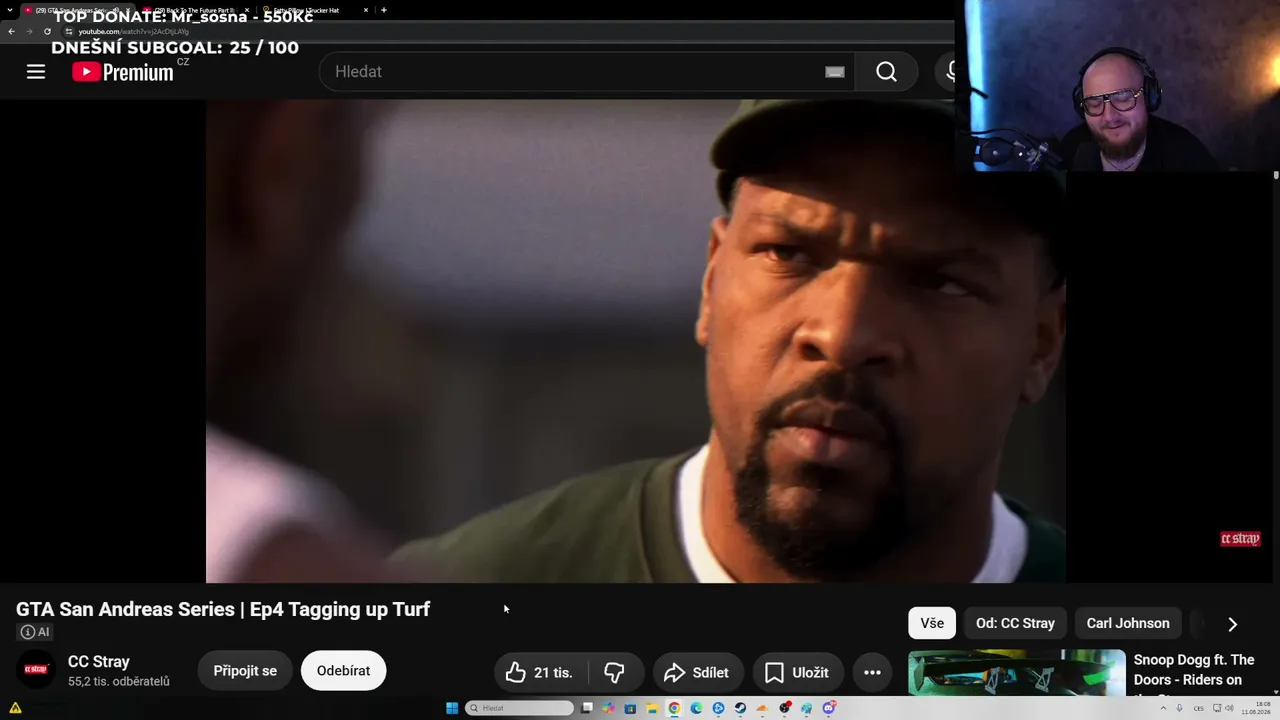This screenshot has height=720, width=1280.
Task: Save video with the Uložit button
Action: click(x=797, y=673)
